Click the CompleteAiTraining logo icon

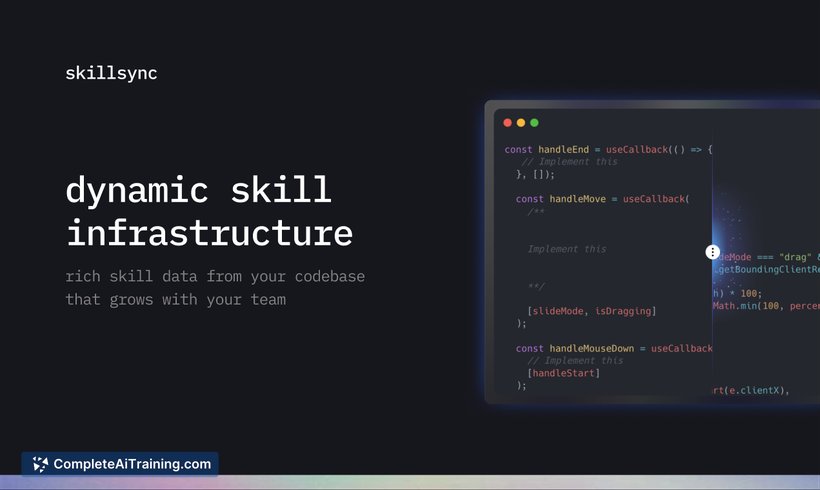tap(40, 464)
